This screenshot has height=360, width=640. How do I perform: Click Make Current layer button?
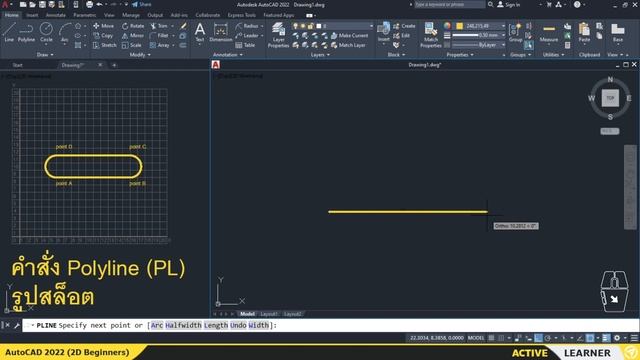point(349,36)
